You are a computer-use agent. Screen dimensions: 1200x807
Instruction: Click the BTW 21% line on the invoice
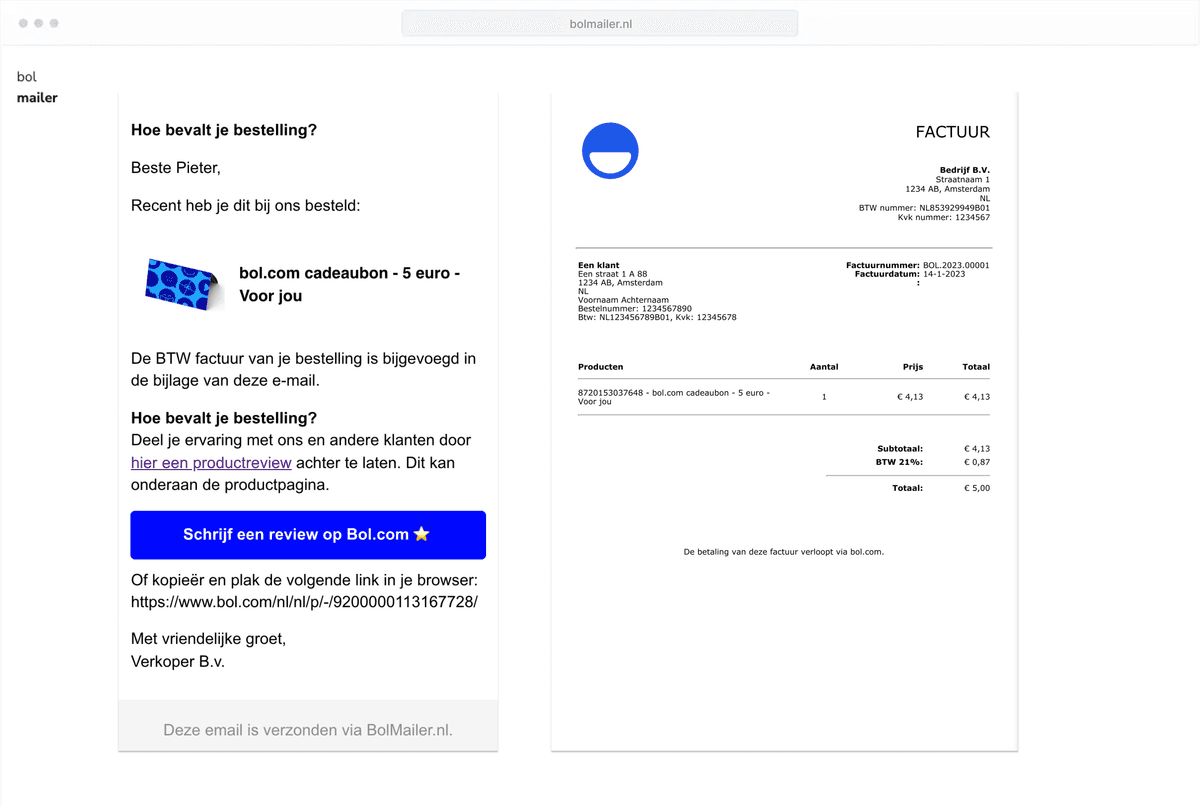920,462
